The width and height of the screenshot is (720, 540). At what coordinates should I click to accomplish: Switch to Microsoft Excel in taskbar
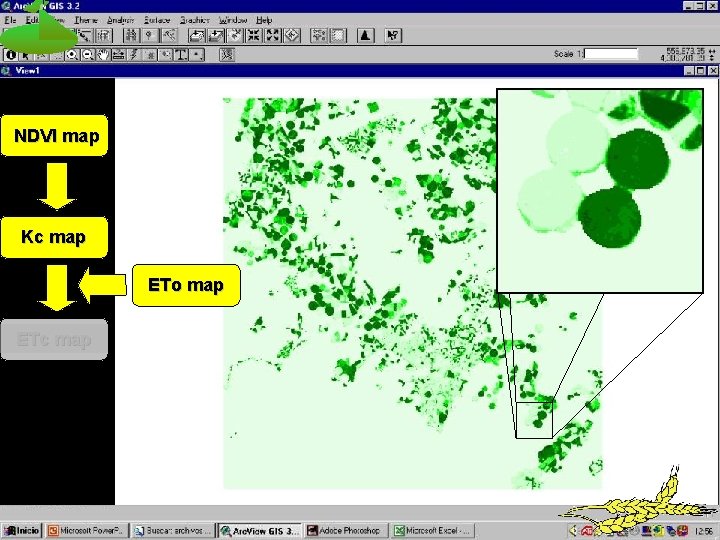433,530
